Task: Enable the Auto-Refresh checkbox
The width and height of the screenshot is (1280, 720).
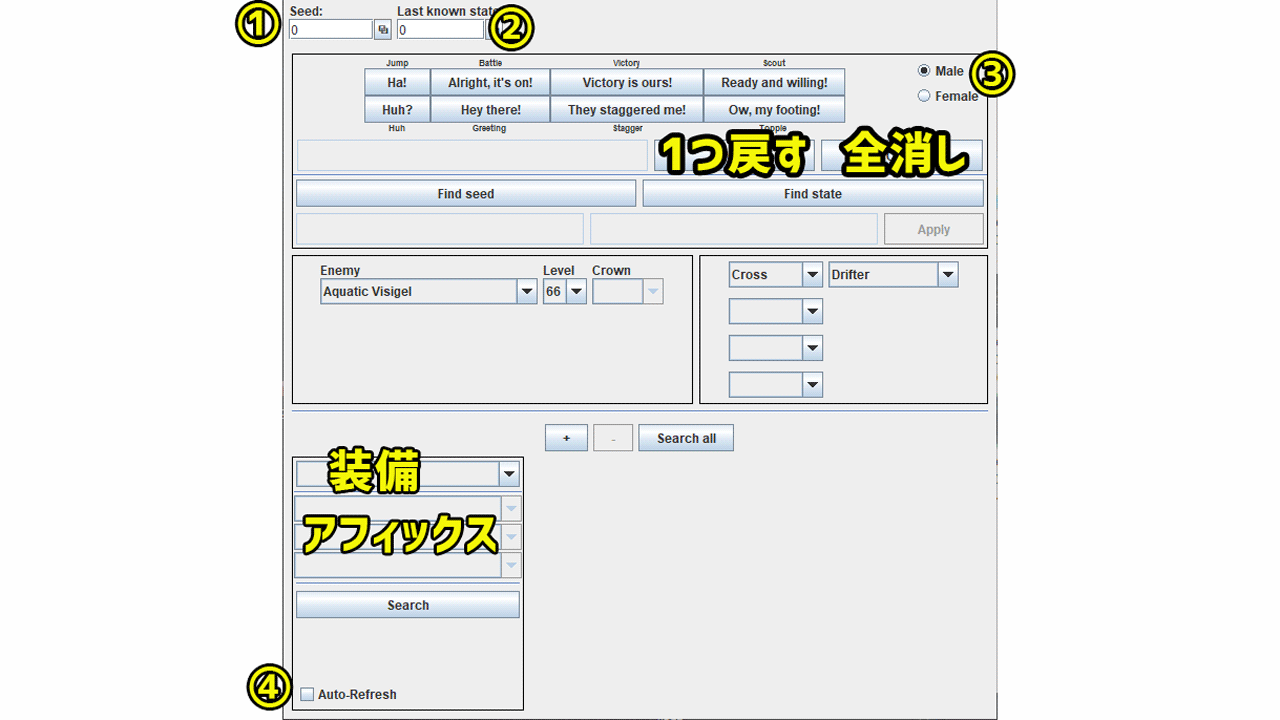Action: point(308,694)
